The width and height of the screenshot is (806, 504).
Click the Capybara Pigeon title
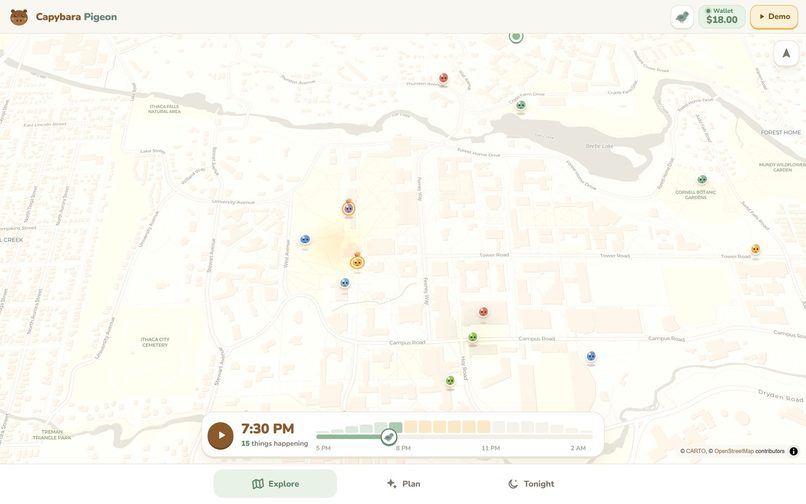click(76, 17)
